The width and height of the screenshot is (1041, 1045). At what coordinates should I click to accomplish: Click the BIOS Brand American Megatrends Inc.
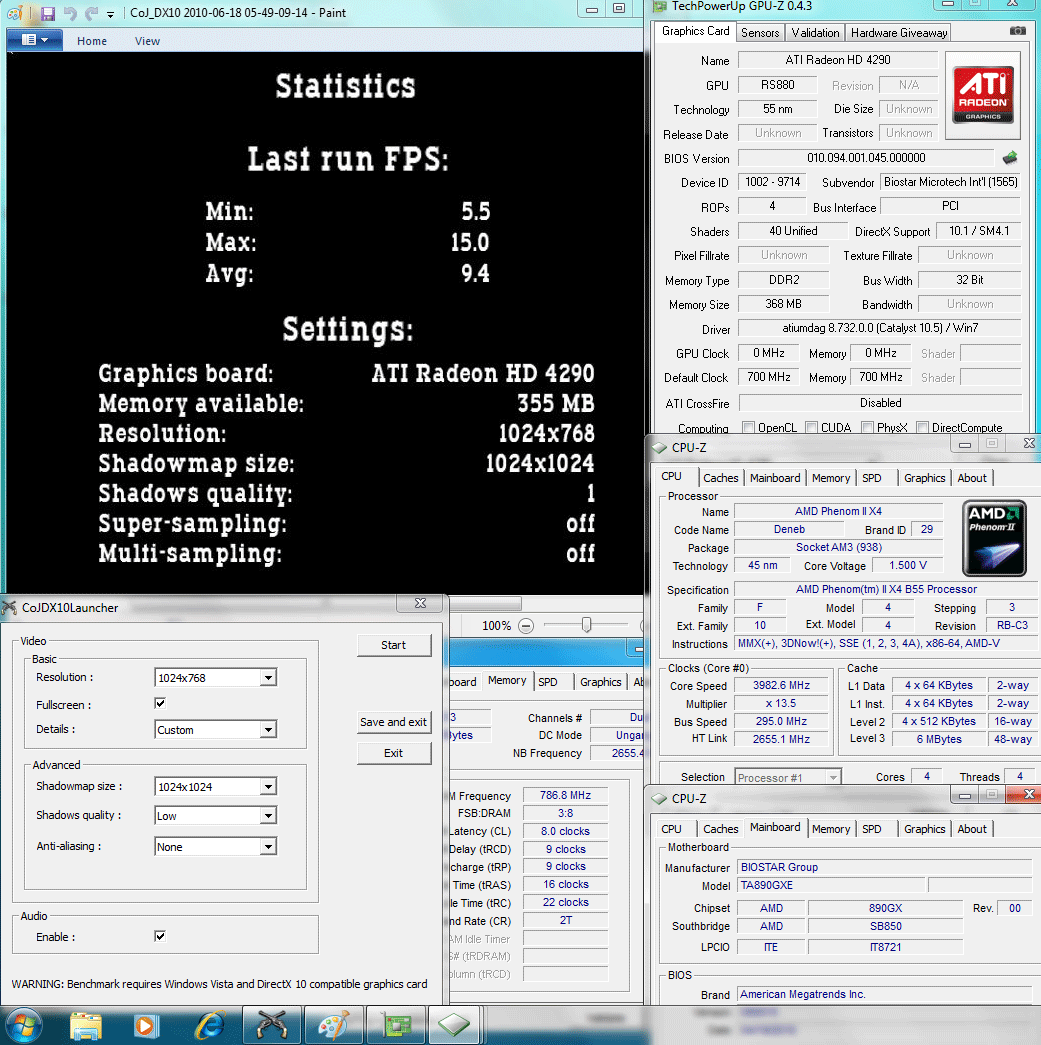coord(884,994)
